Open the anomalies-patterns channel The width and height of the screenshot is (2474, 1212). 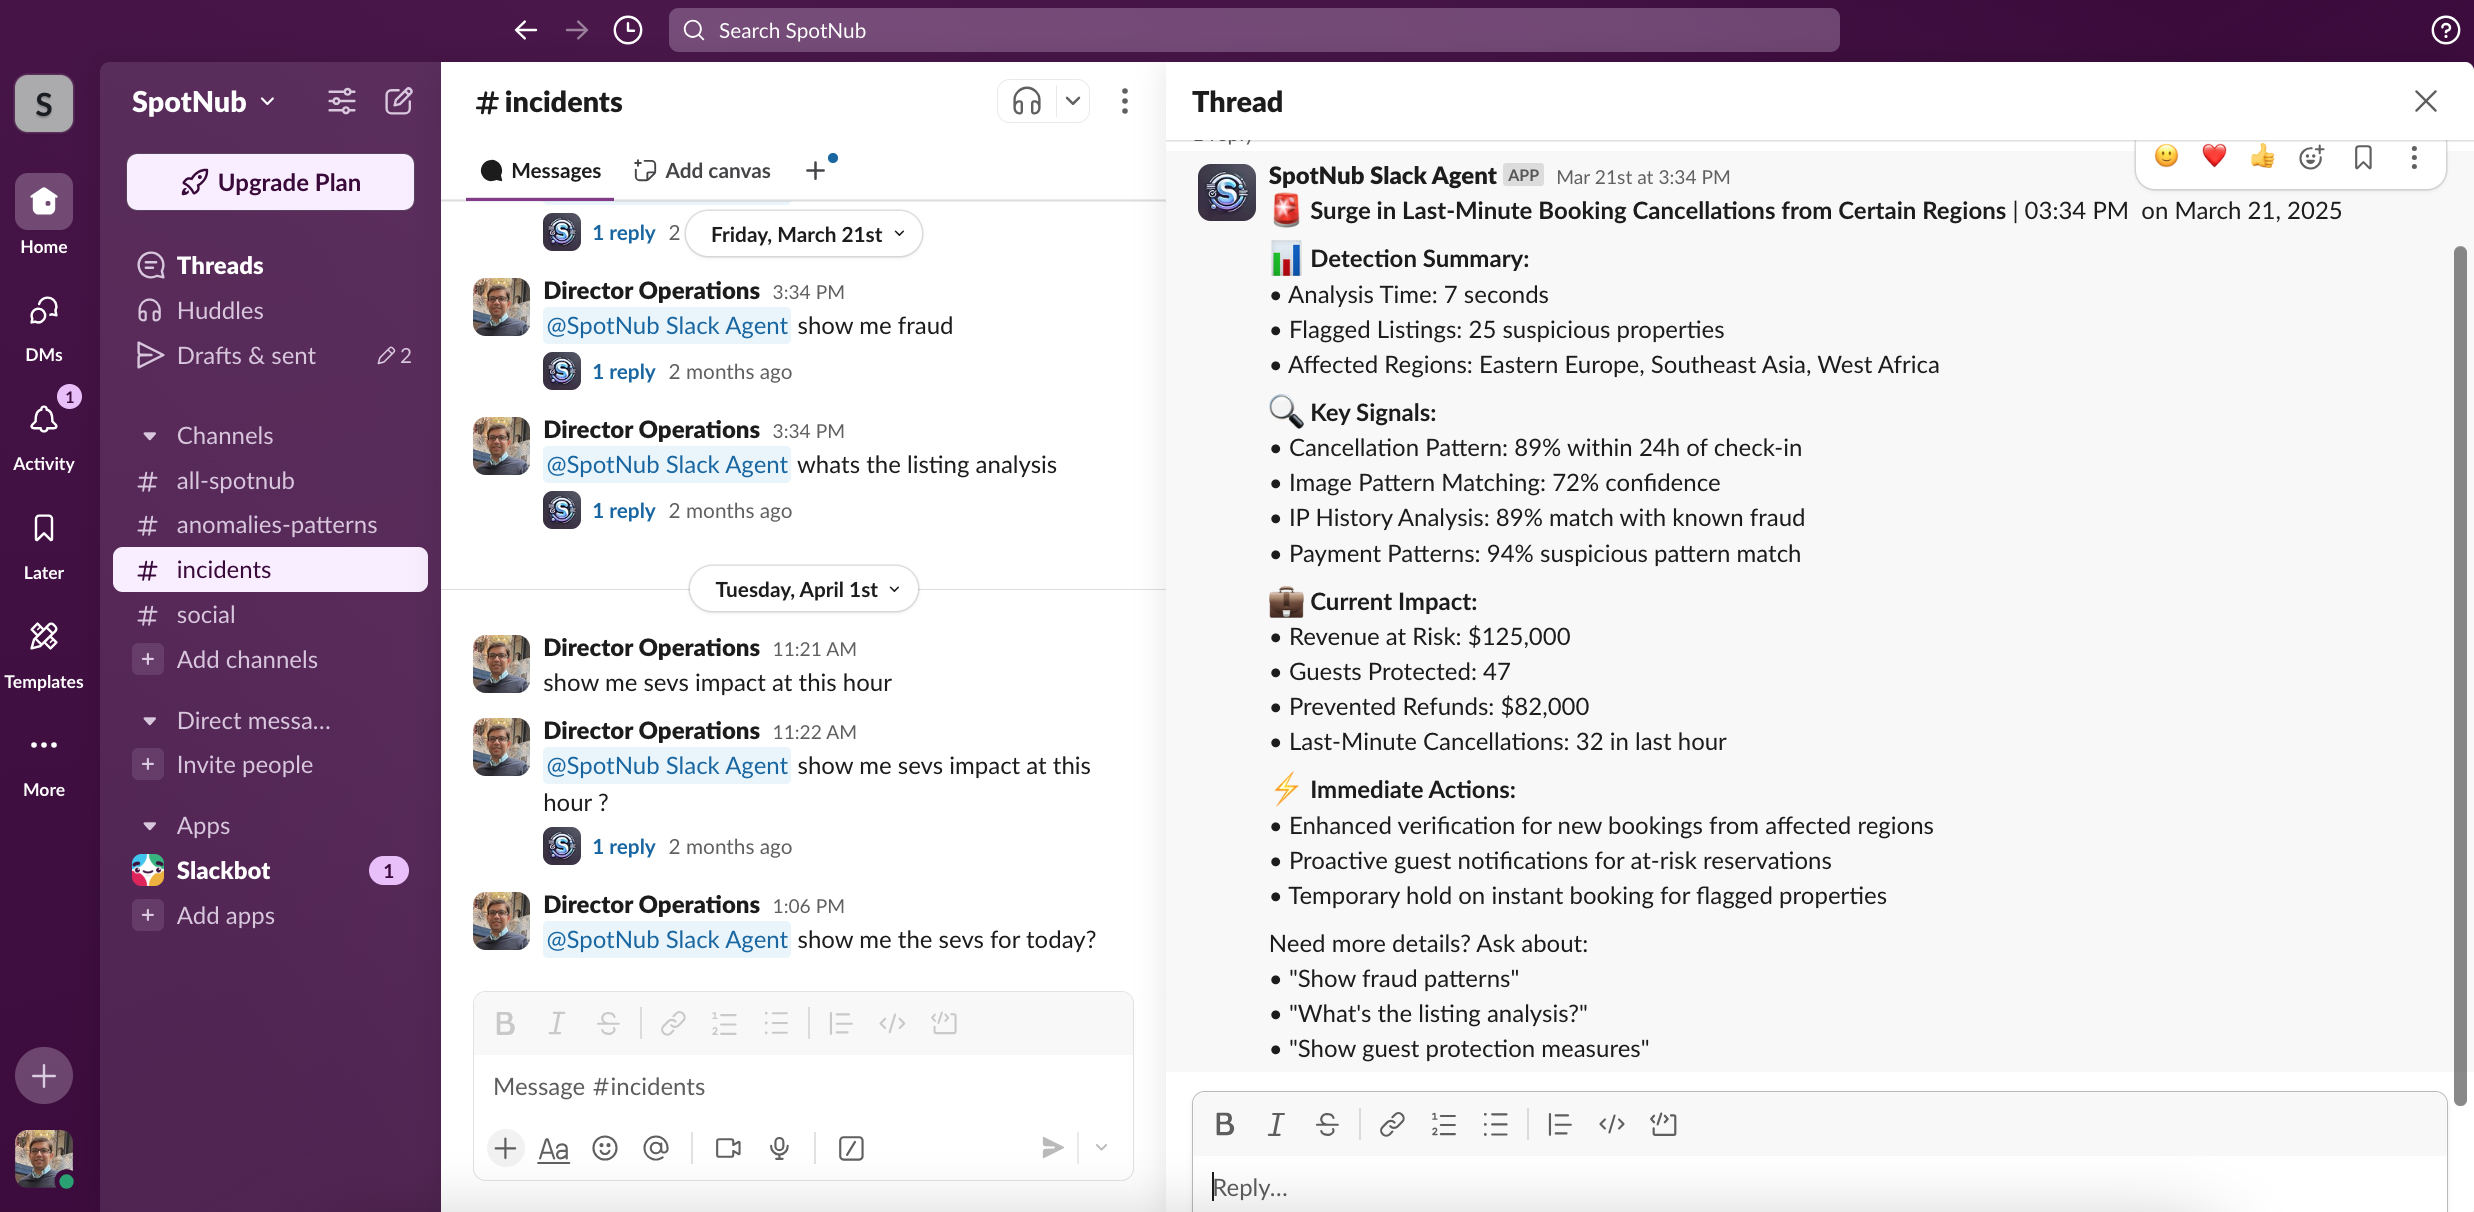point(270,524)
